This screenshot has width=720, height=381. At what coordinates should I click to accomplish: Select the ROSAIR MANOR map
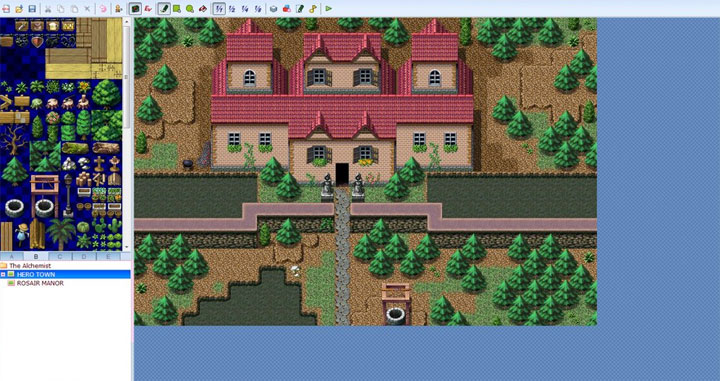click(x=40, y=283)
